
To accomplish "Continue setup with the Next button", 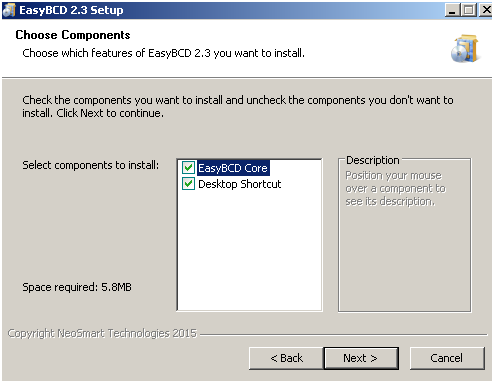I will click(x=361, y=358).
